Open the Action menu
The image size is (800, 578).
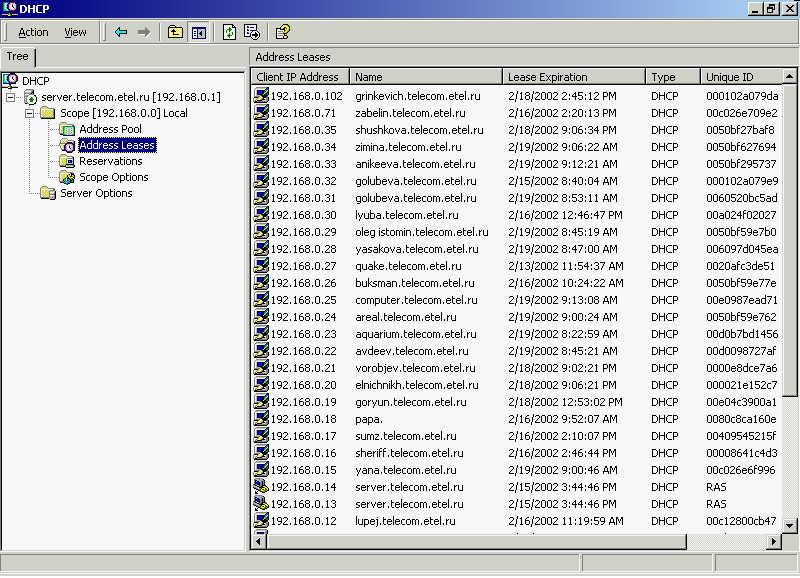33,32
